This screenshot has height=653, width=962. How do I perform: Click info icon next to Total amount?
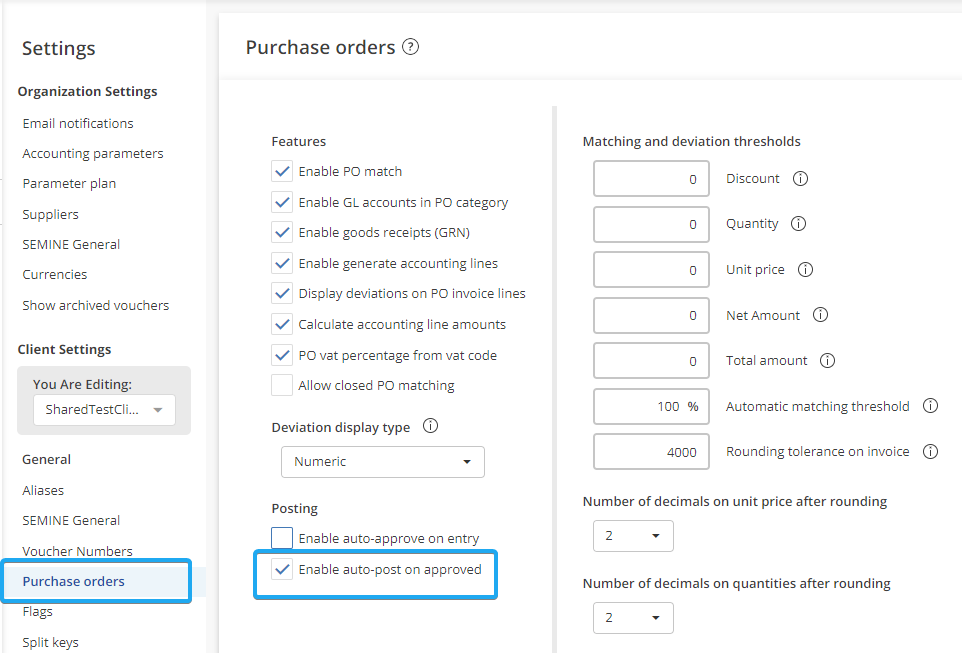click(x=827, y=361)
